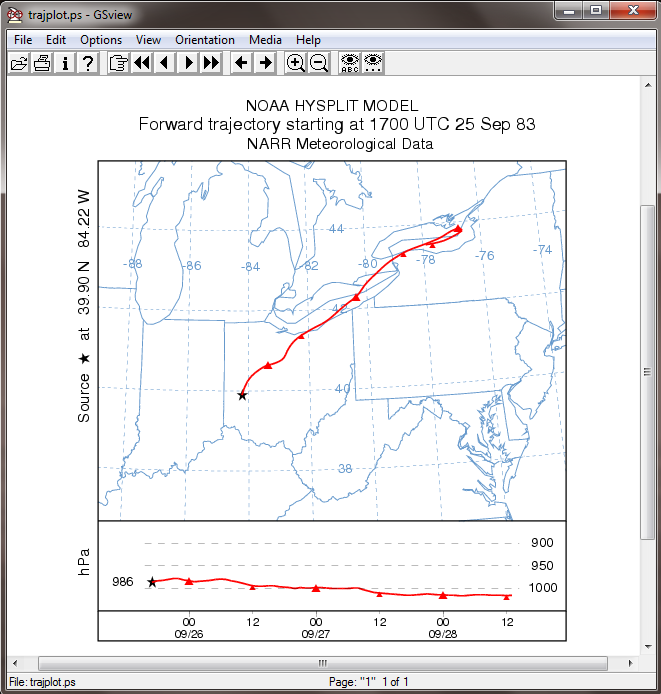Open the Media menu
This screenshot has height=694, width=661.
265,40
